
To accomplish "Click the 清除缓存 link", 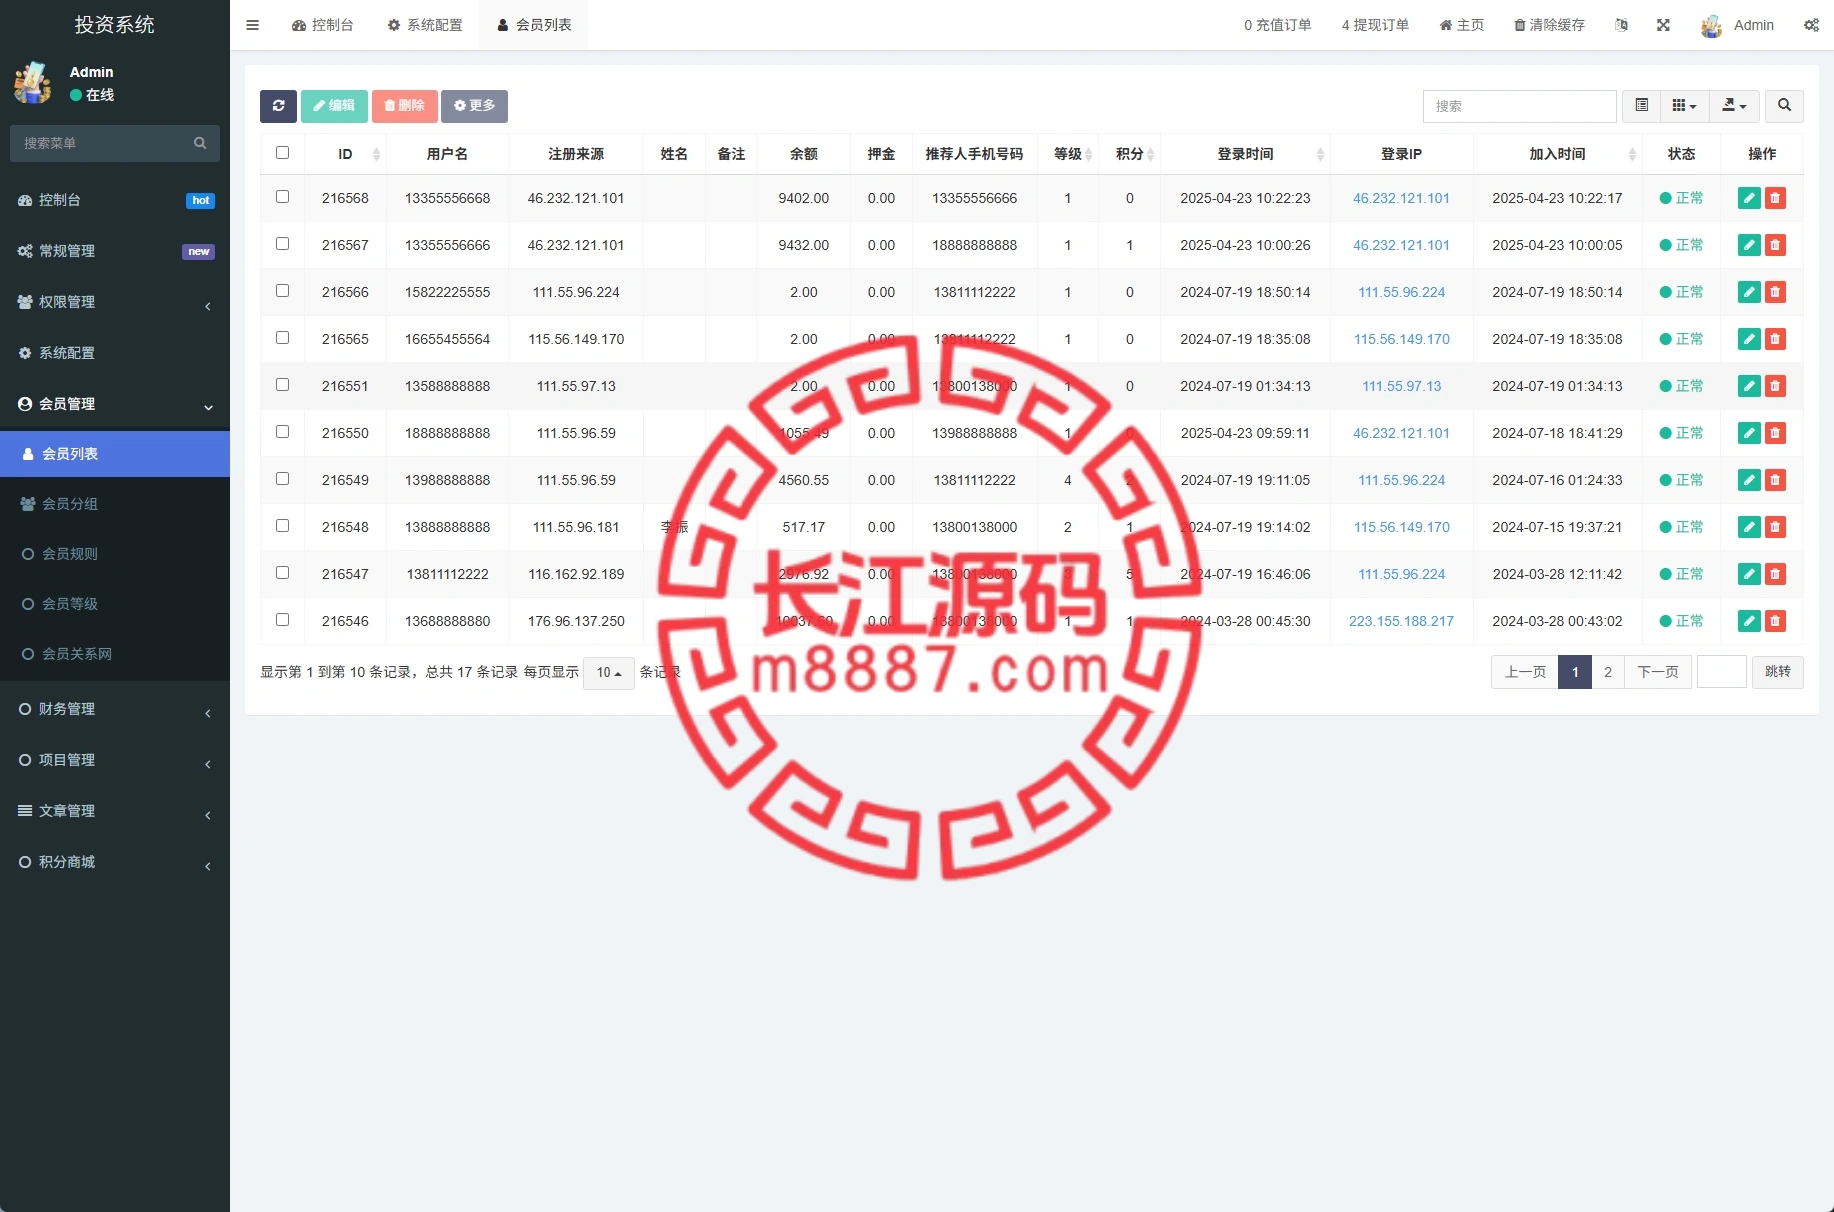I will (x=1549, y=25).
